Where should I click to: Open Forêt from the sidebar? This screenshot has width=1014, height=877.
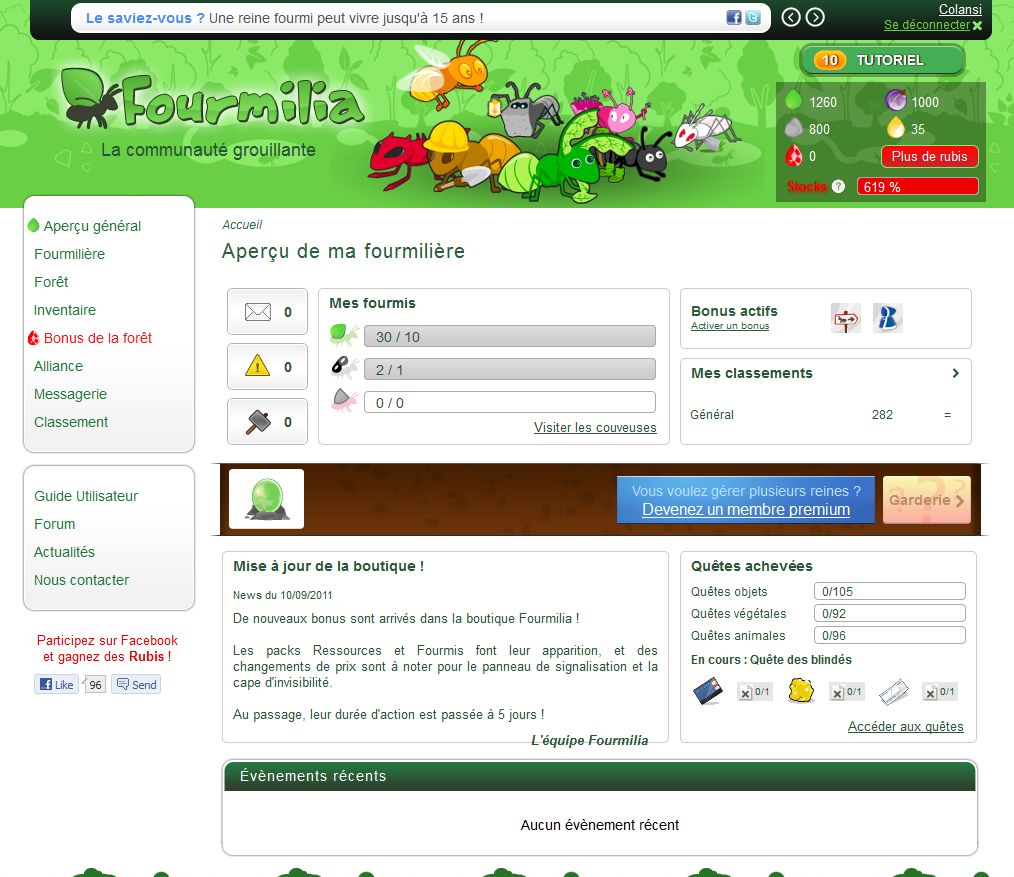click(x=51, y=282)
